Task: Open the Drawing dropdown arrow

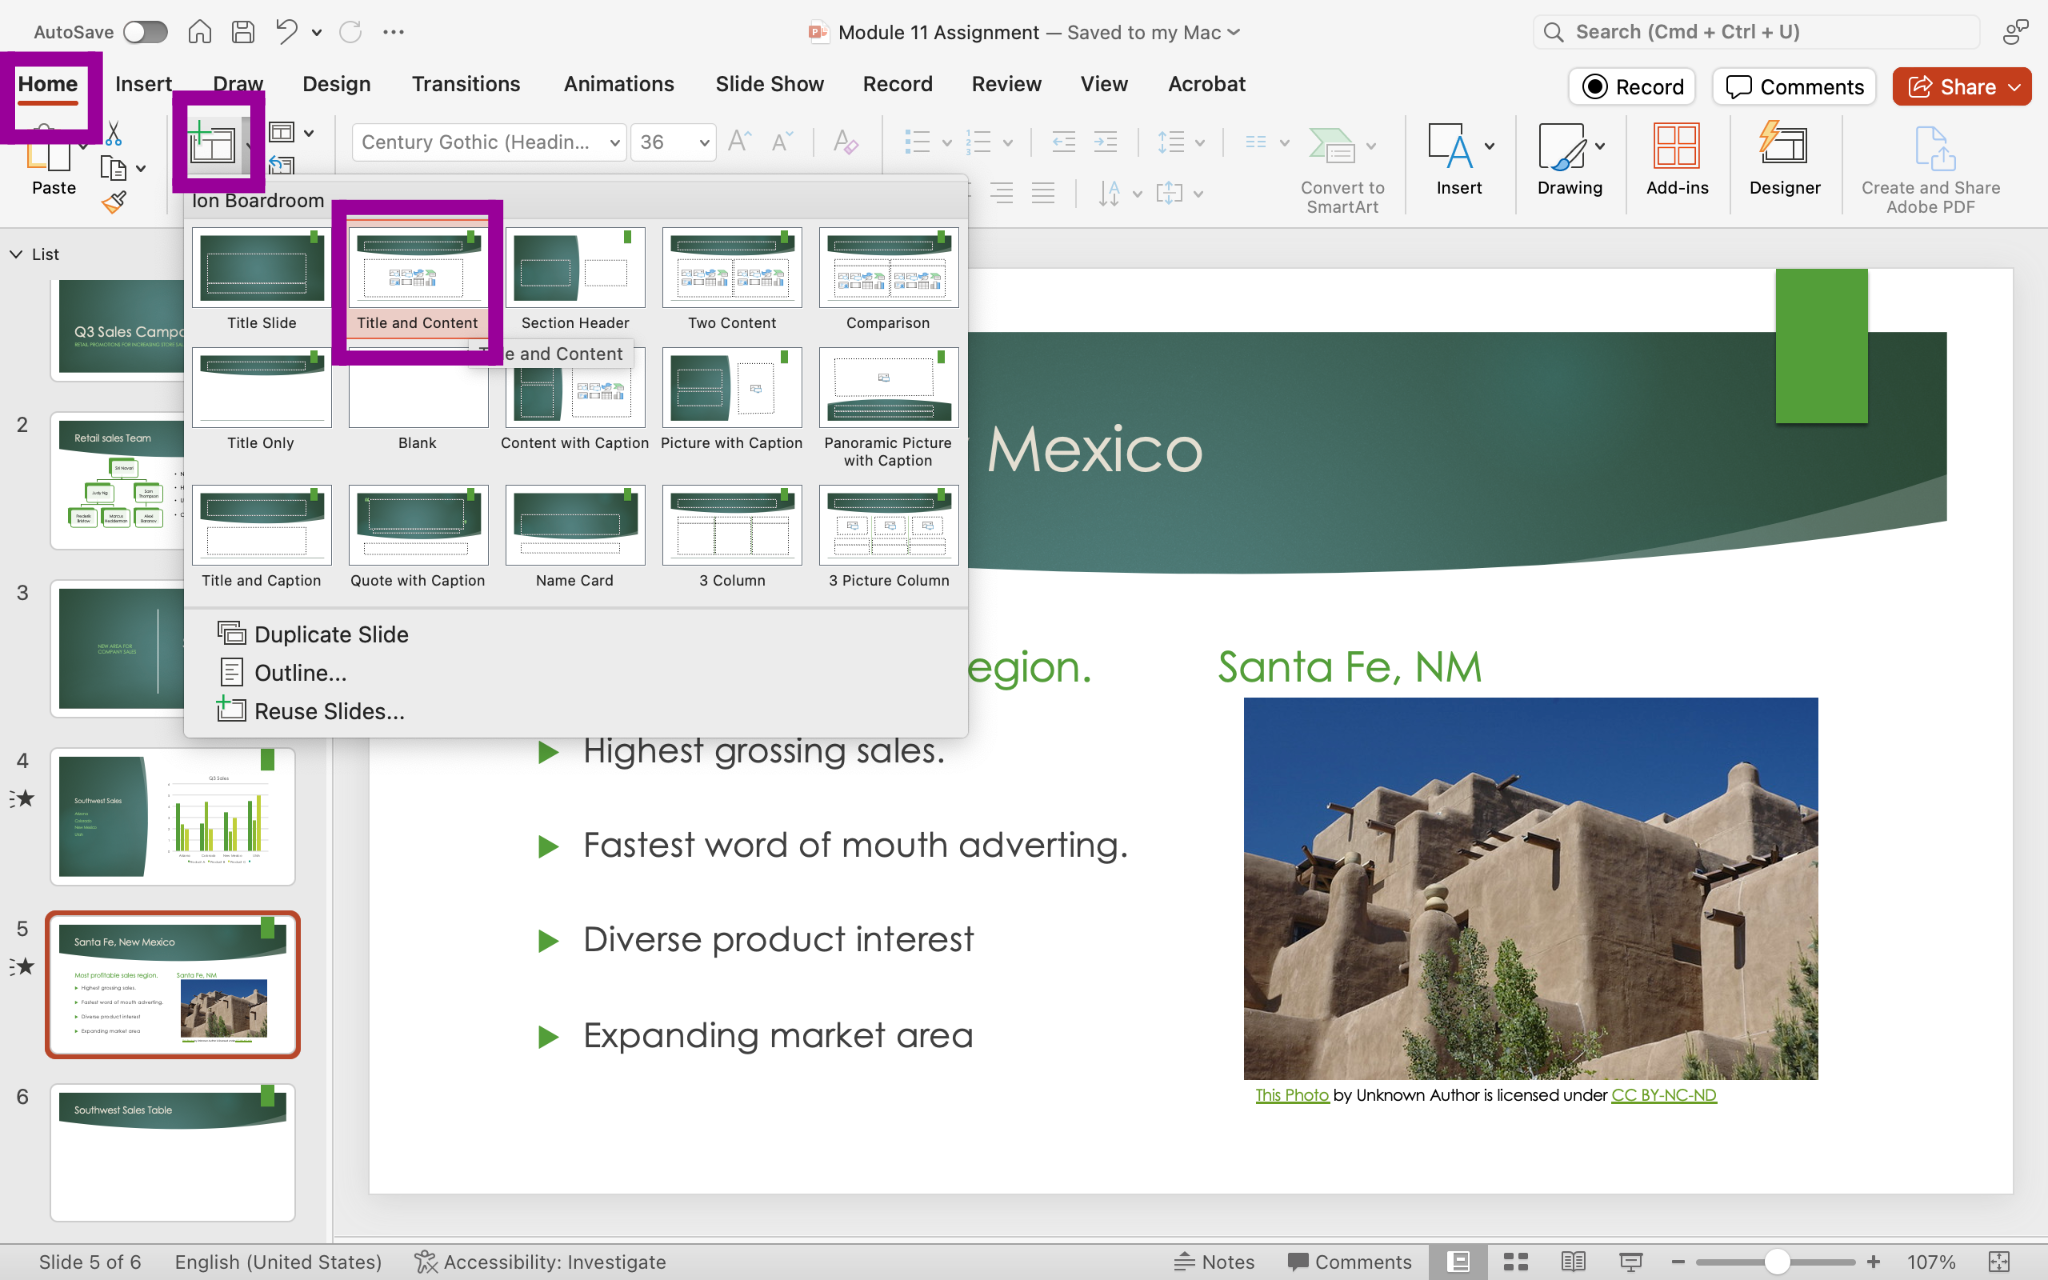Action: coord(1600,146)
